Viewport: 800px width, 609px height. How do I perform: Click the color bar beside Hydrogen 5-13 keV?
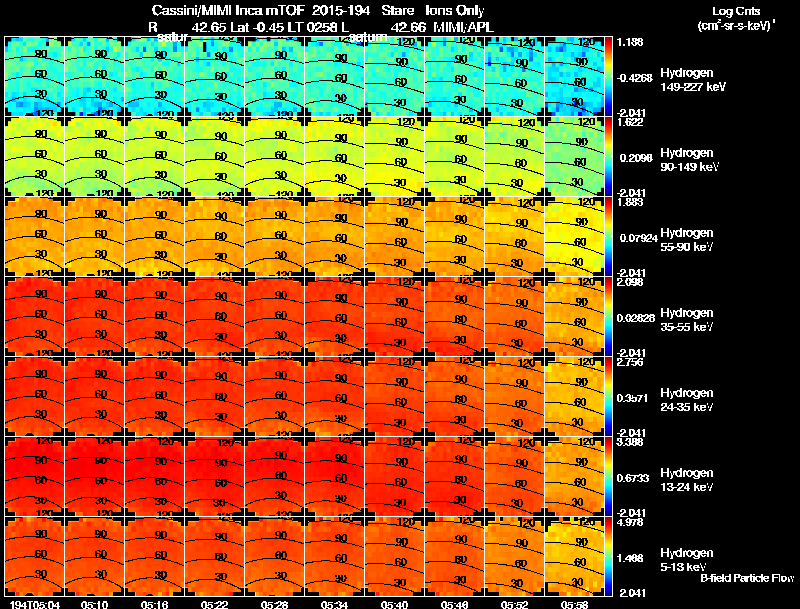608,557
